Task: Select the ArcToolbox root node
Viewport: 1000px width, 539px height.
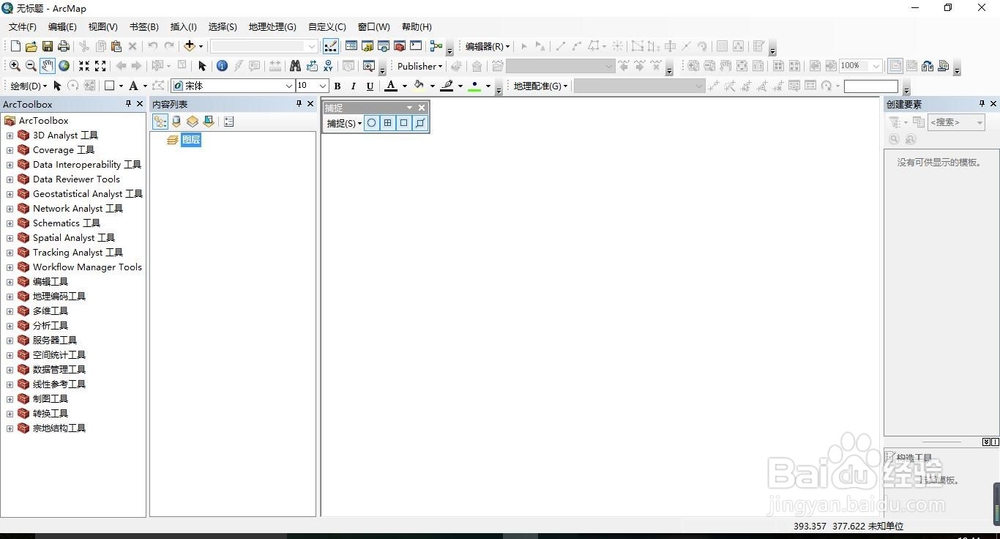Action: [x=43, y=121]
